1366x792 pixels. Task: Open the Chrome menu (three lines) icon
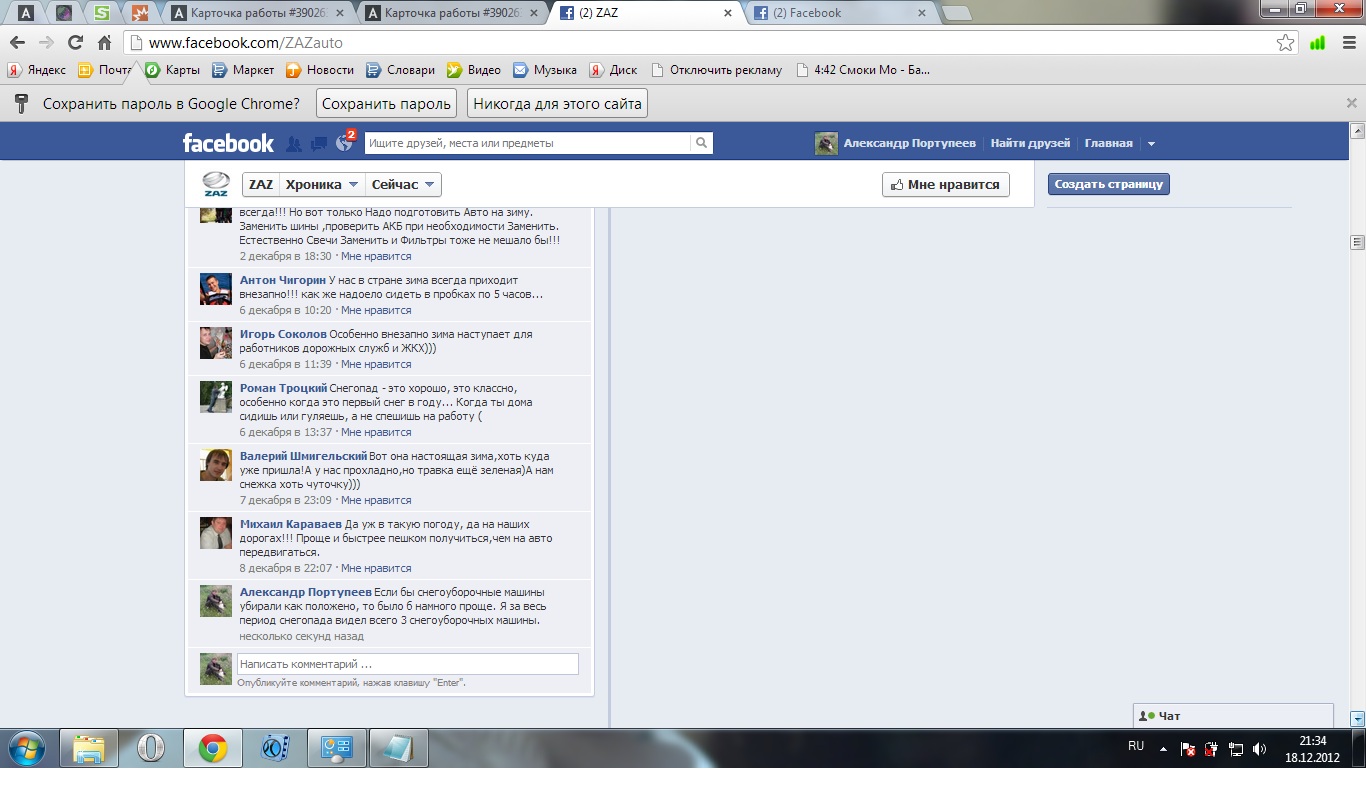pos(1347,43)
